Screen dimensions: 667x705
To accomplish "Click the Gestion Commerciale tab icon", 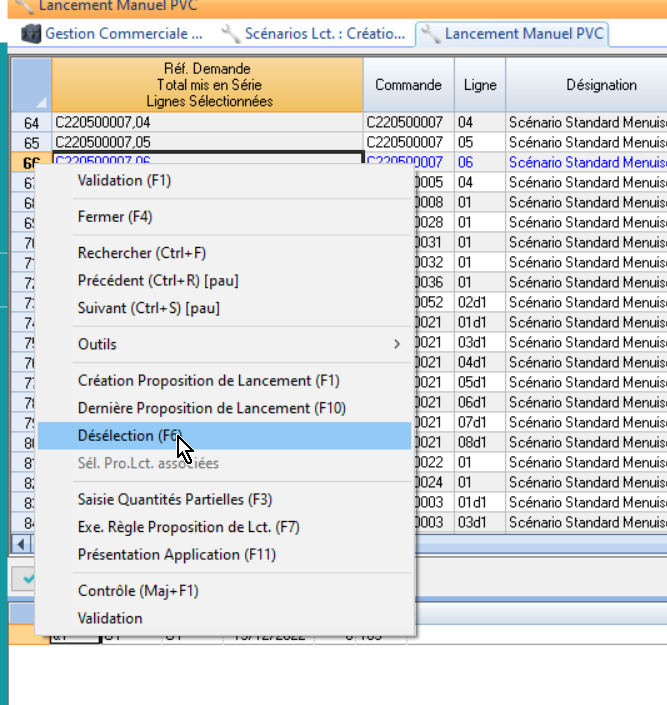I will (31, 34).
